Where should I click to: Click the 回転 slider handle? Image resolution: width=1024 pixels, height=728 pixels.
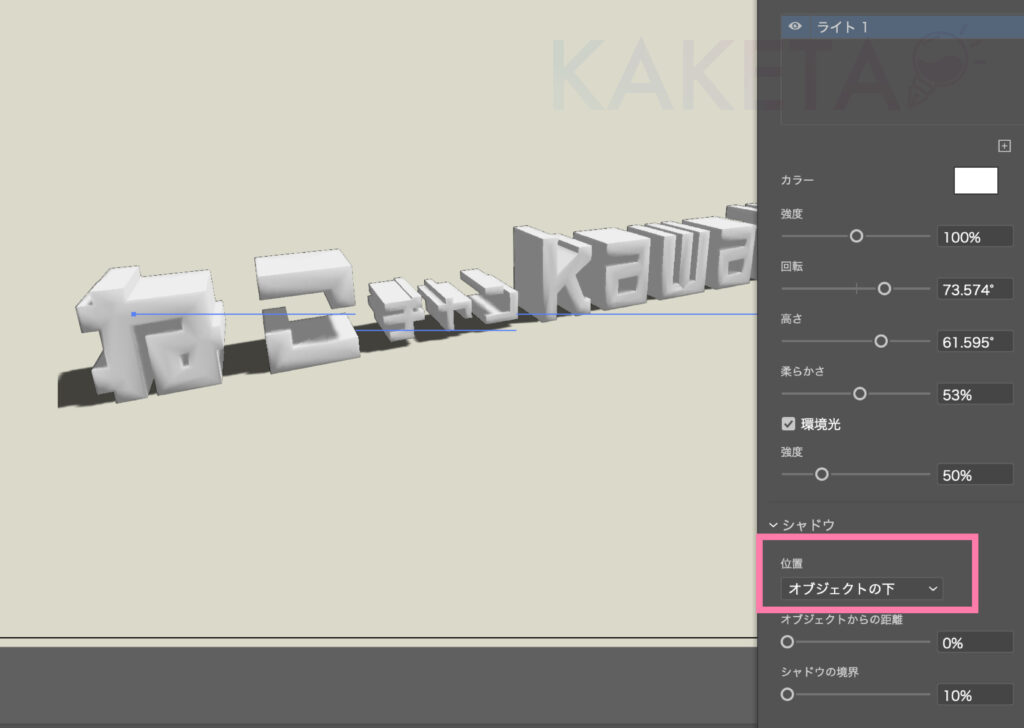[x=884, y=289]
